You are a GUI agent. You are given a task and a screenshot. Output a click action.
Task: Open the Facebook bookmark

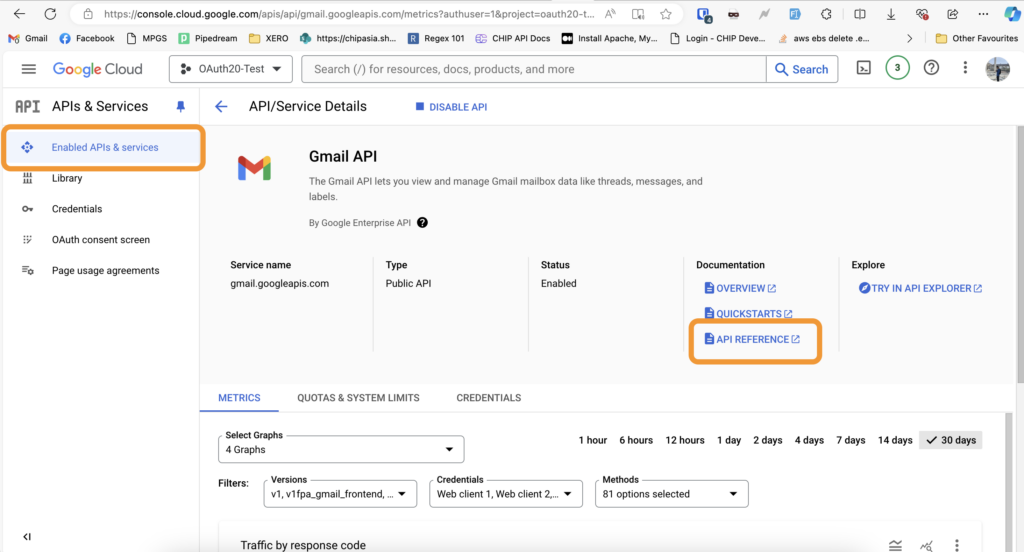87,39
